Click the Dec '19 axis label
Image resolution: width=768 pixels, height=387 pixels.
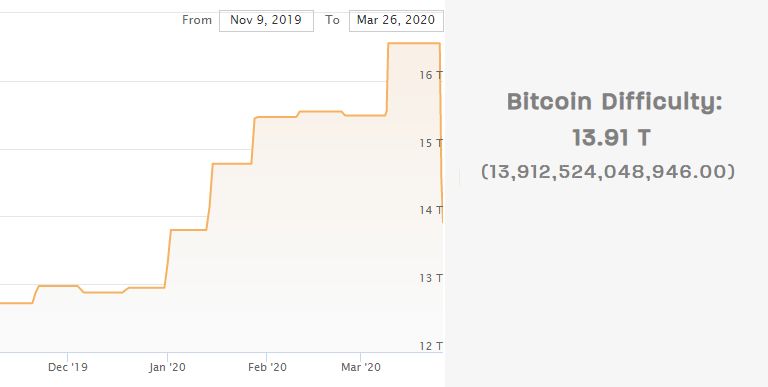point(68,367)
